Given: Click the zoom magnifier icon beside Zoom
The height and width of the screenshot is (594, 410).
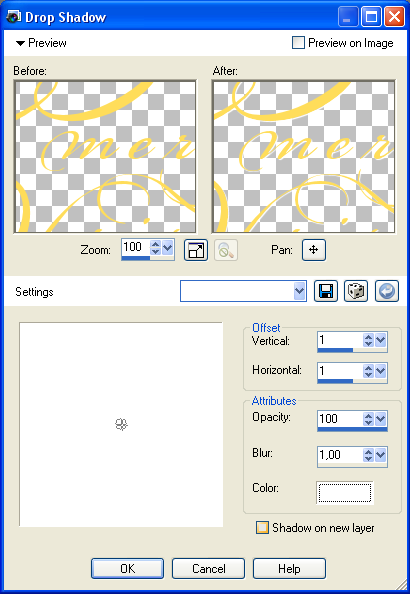Looking at the screenshot, I should (x=226, y=250).
